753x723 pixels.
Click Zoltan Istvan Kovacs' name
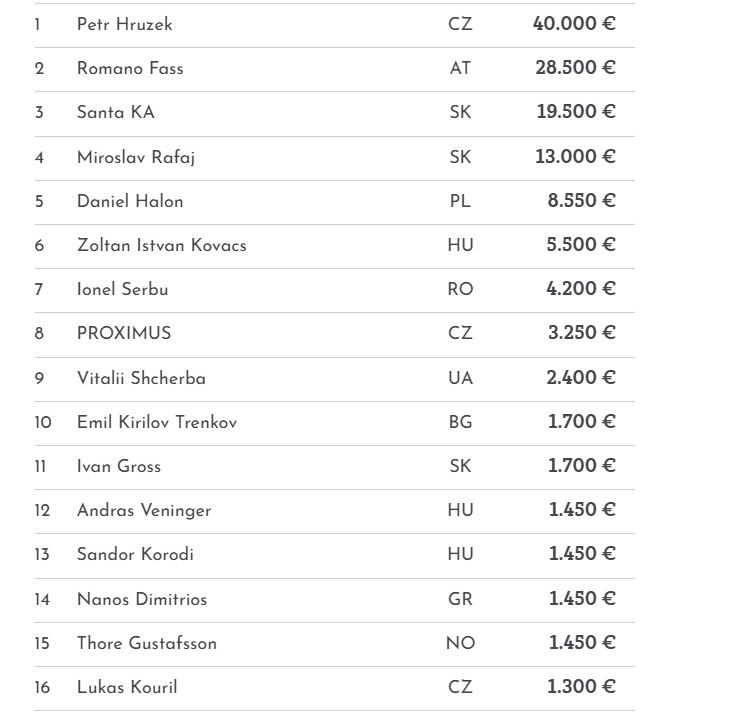click(x=162, y=245)
